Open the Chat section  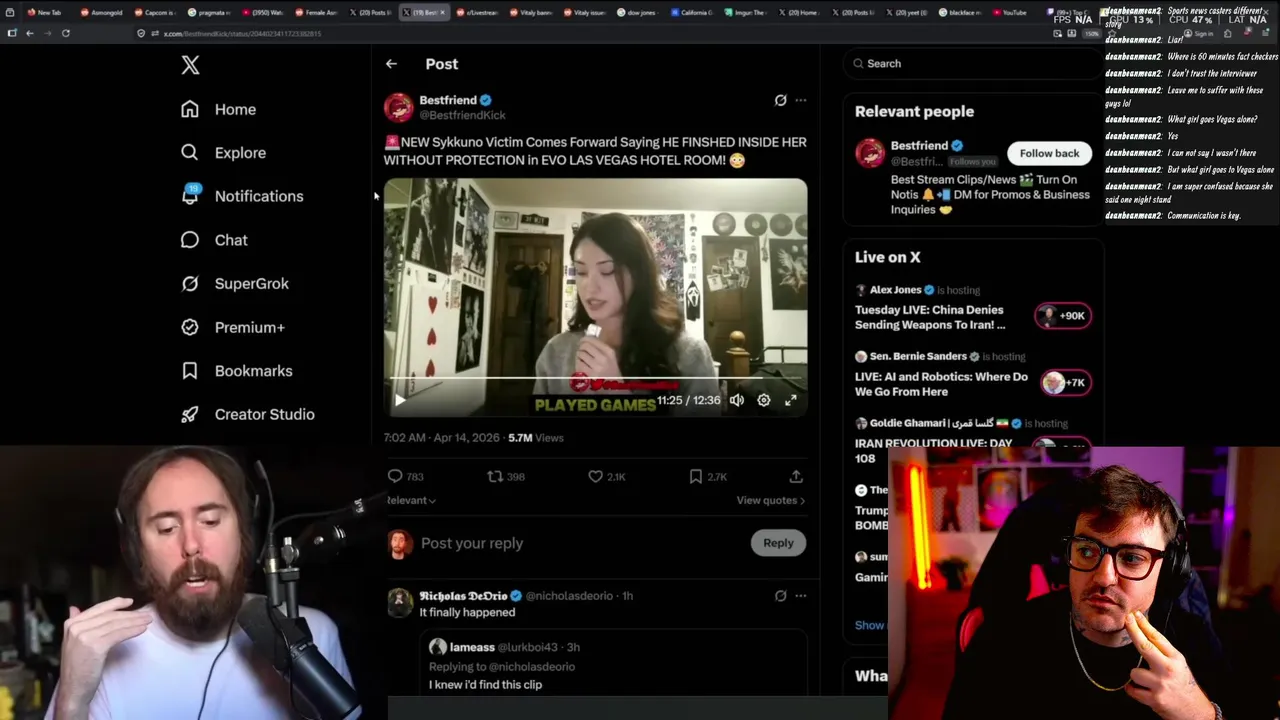click(213, 240)
